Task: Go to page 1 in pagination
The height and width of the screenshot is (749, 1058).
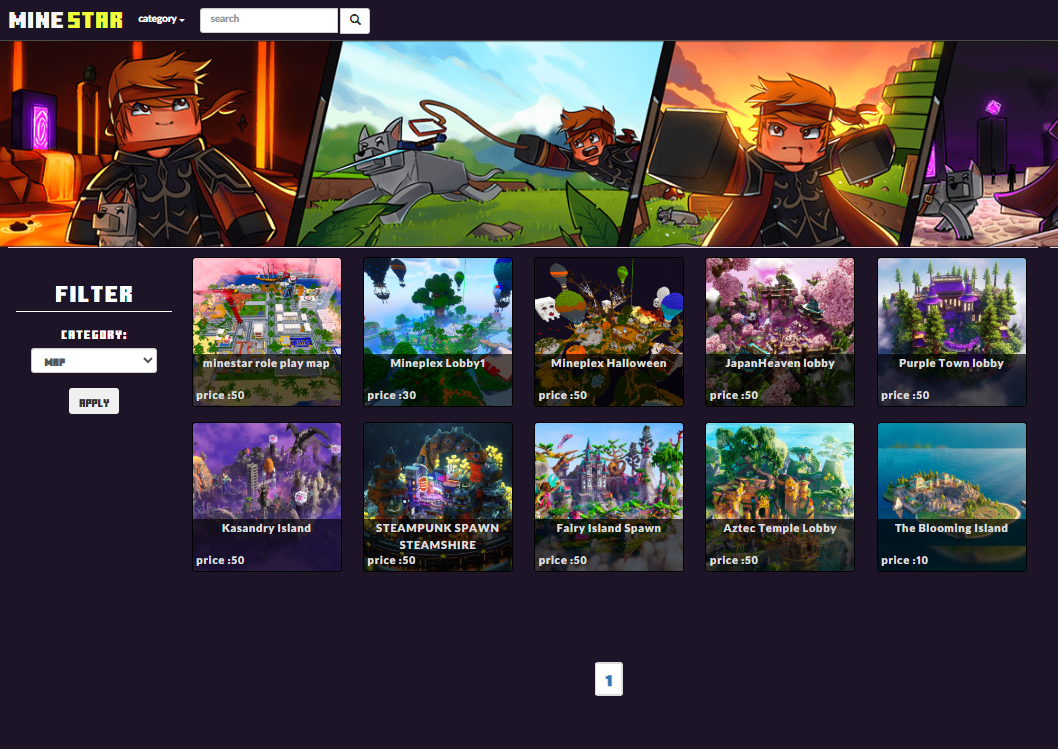Action: (x=609, y=679)
